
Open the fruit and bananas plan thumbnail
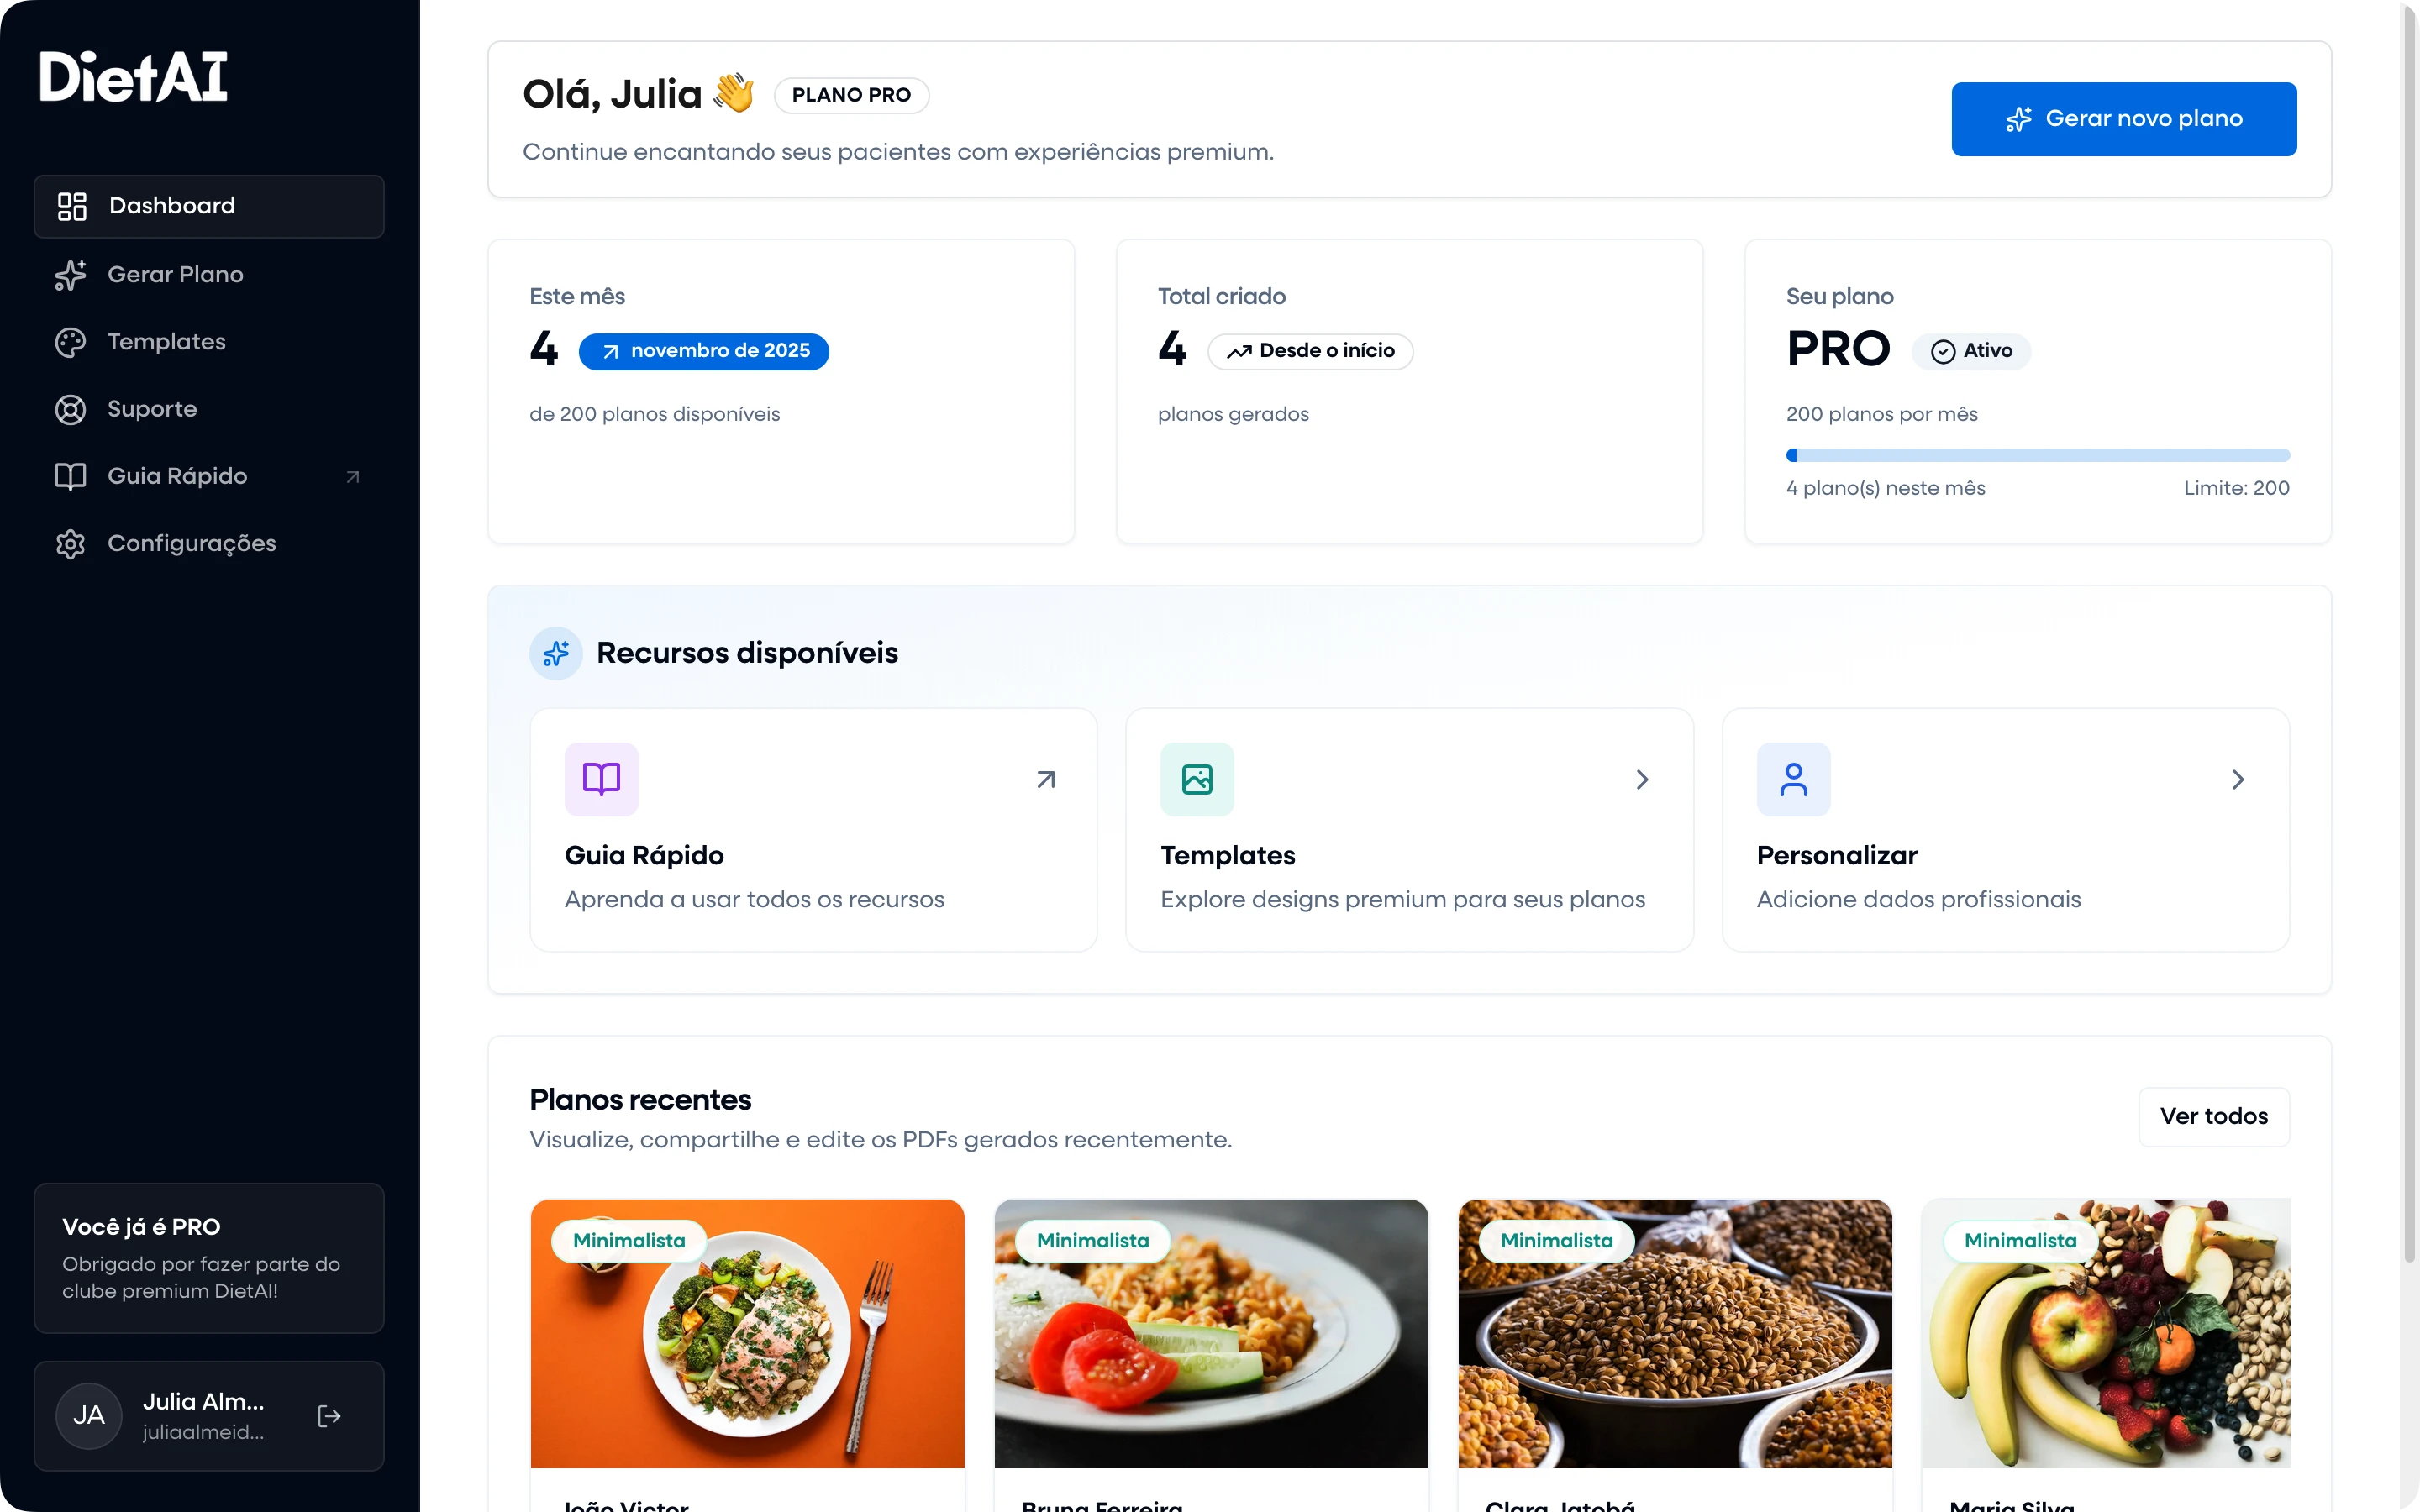[x=2105, y=1334]
